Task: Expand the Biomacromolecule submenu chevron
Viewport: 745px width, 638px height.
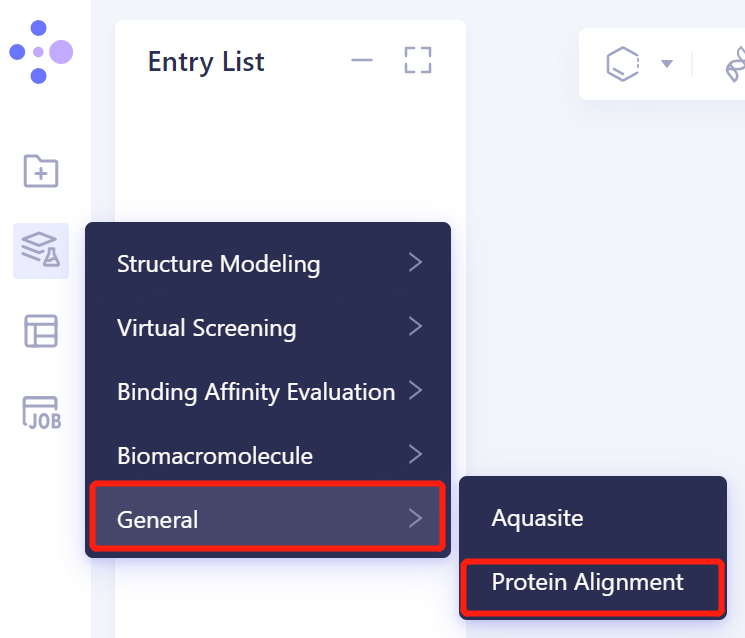Action: click(x=415, y=455)
